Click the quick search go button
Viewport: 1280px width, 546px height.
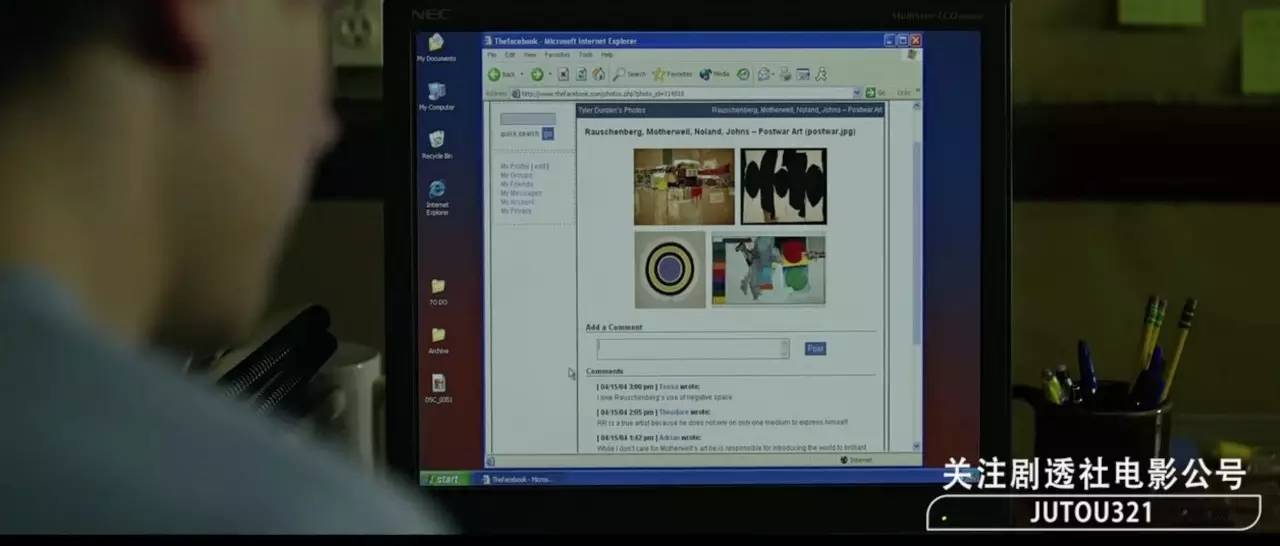pyautogui.click(x=548, y=133)
